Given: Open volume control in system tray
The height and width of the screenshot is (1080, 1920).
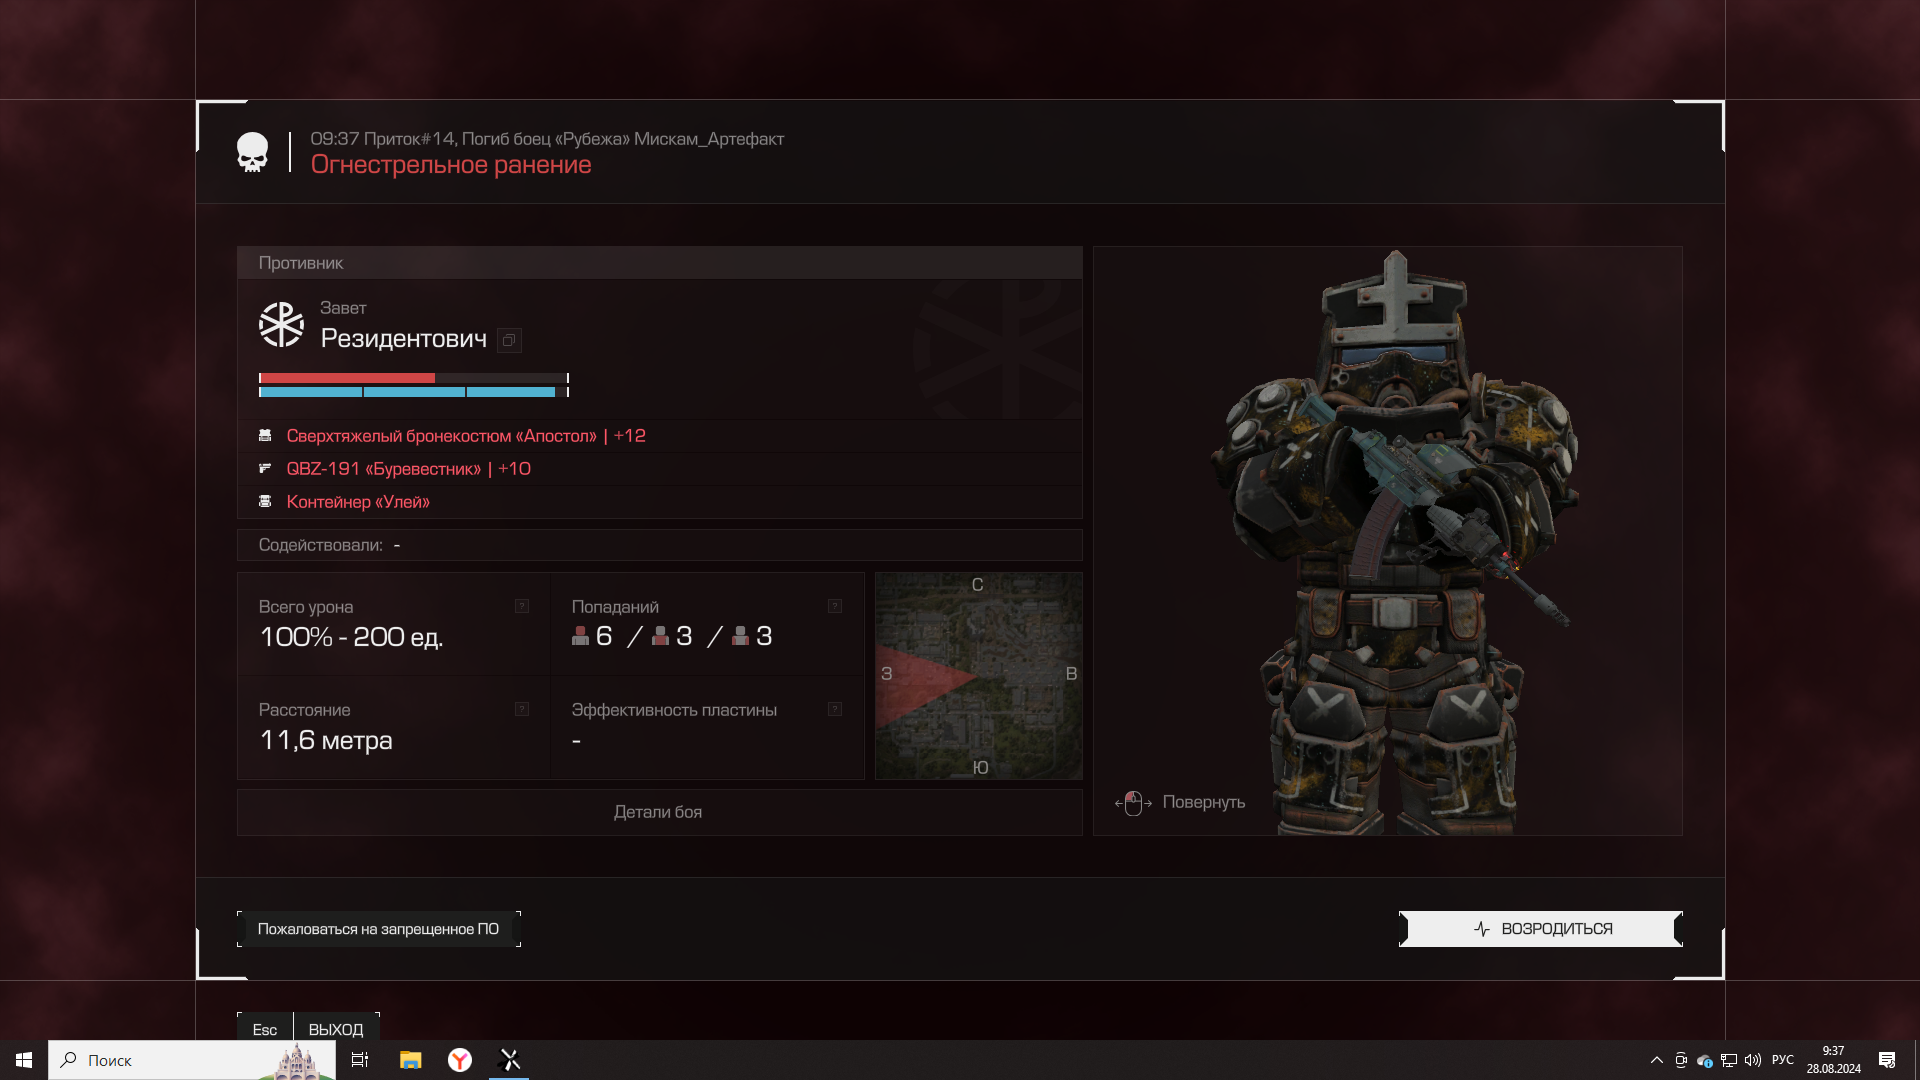Looking at the screenshot, I should (1753, 1060).
